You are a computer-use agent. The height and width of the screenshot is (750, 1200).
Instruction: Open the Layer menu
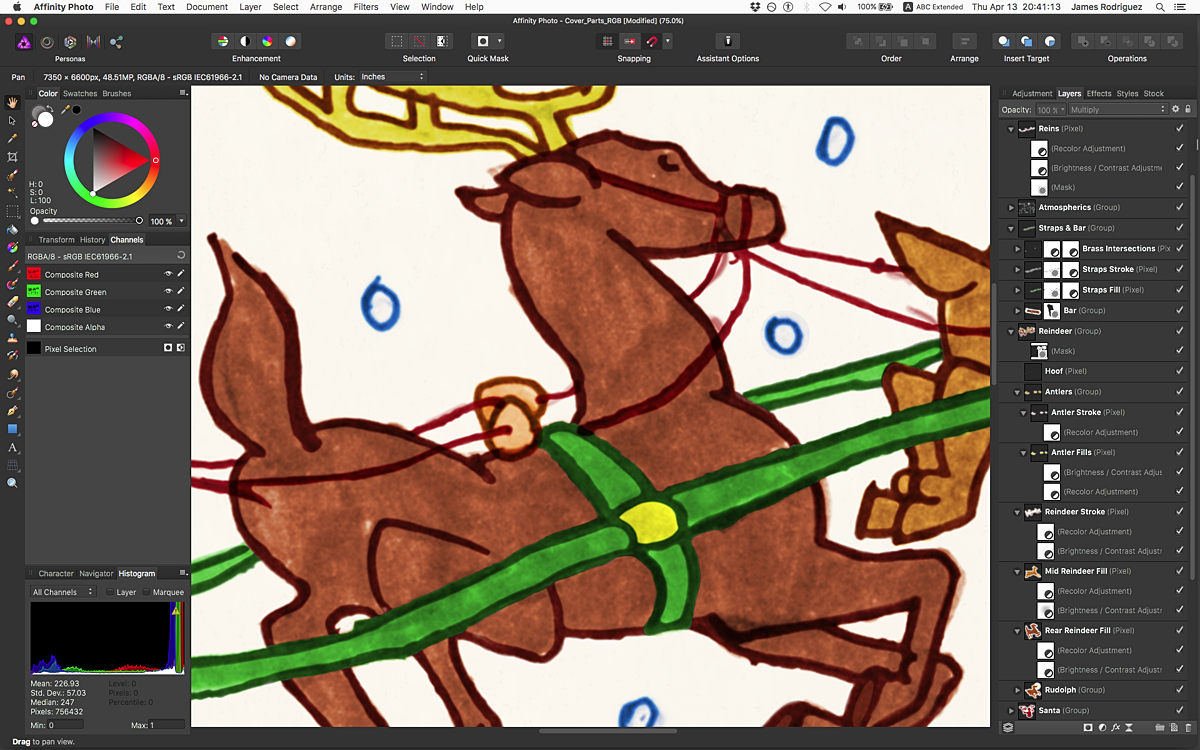tap(250, 7)
